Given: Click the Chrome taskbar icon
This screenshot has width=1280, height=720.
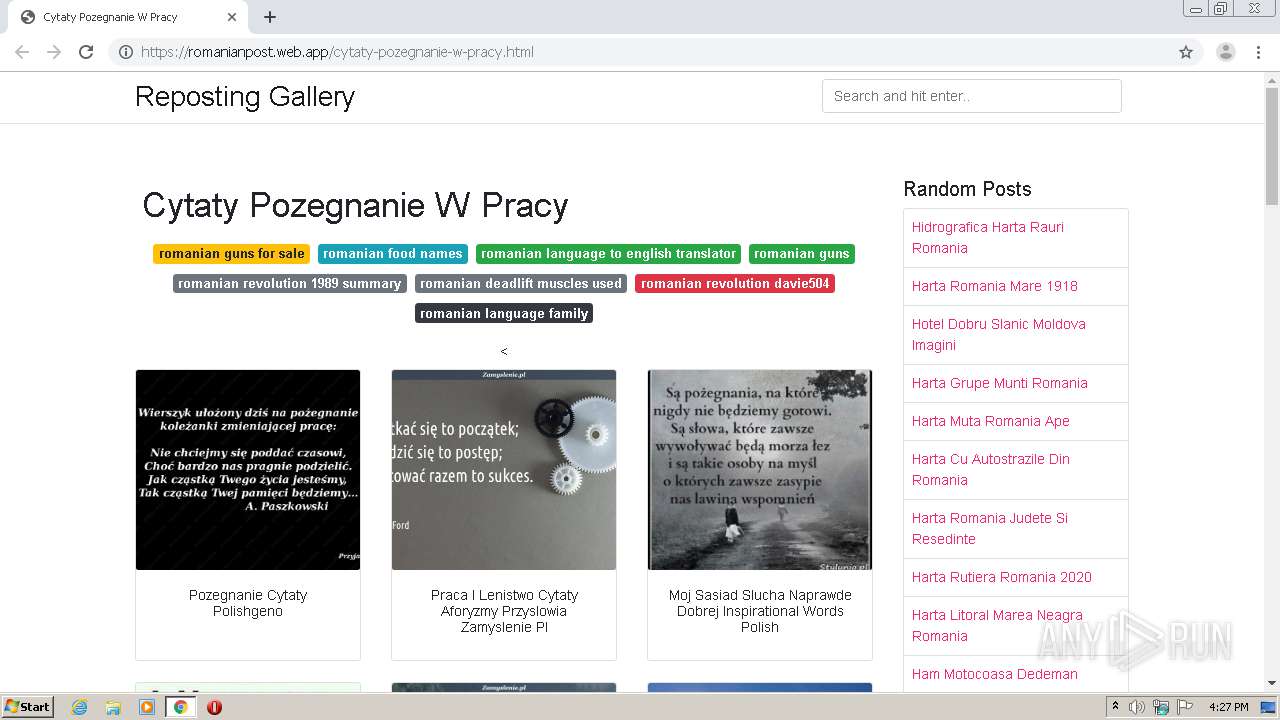Looking at the screenshot, I should pyautogui.click(x=180, y=707).
